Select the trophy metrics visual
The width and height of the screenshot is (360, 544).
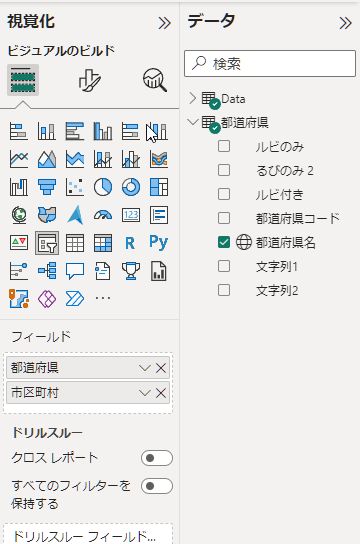click(130, 271)
